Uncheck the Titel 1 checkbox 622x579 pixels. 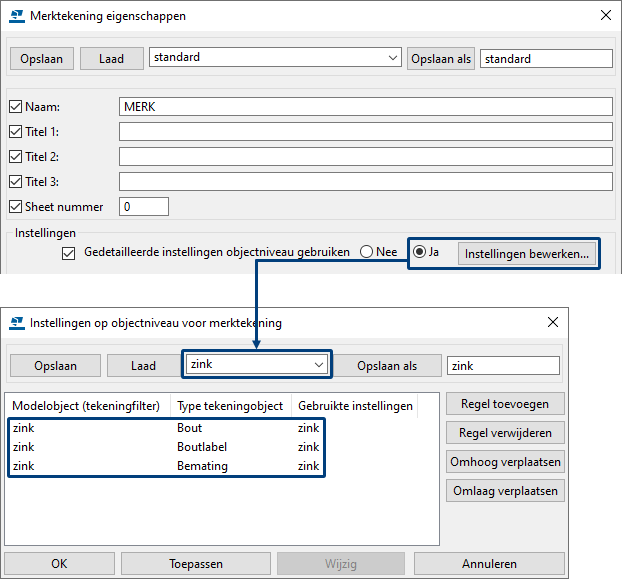point(15,131)
